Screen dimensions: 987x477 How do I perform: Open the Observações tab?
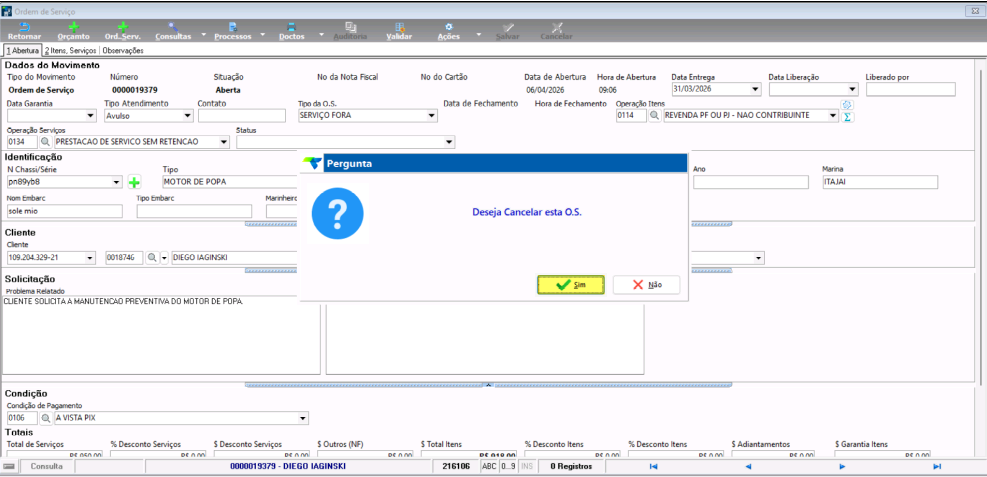pyautogui.click(x=123, y=50)
